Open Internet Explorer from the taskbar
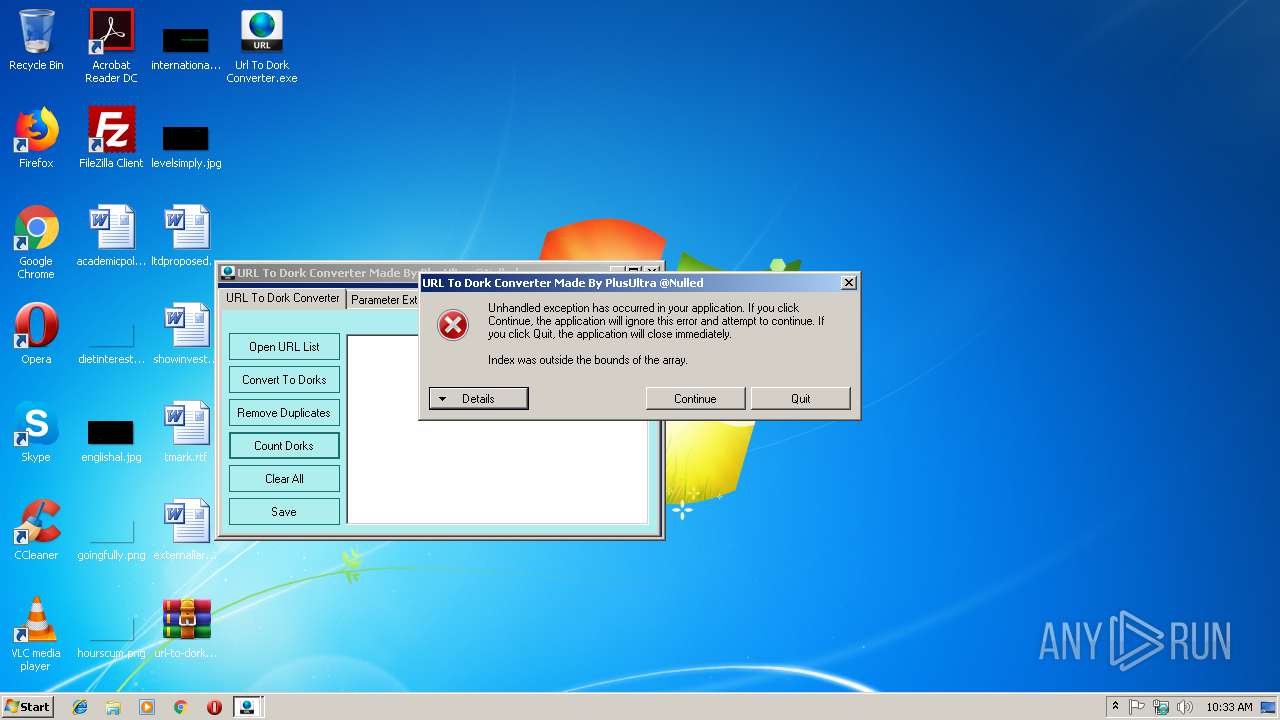The width and height of the screenshot is (1280, 720). [80, 707]
